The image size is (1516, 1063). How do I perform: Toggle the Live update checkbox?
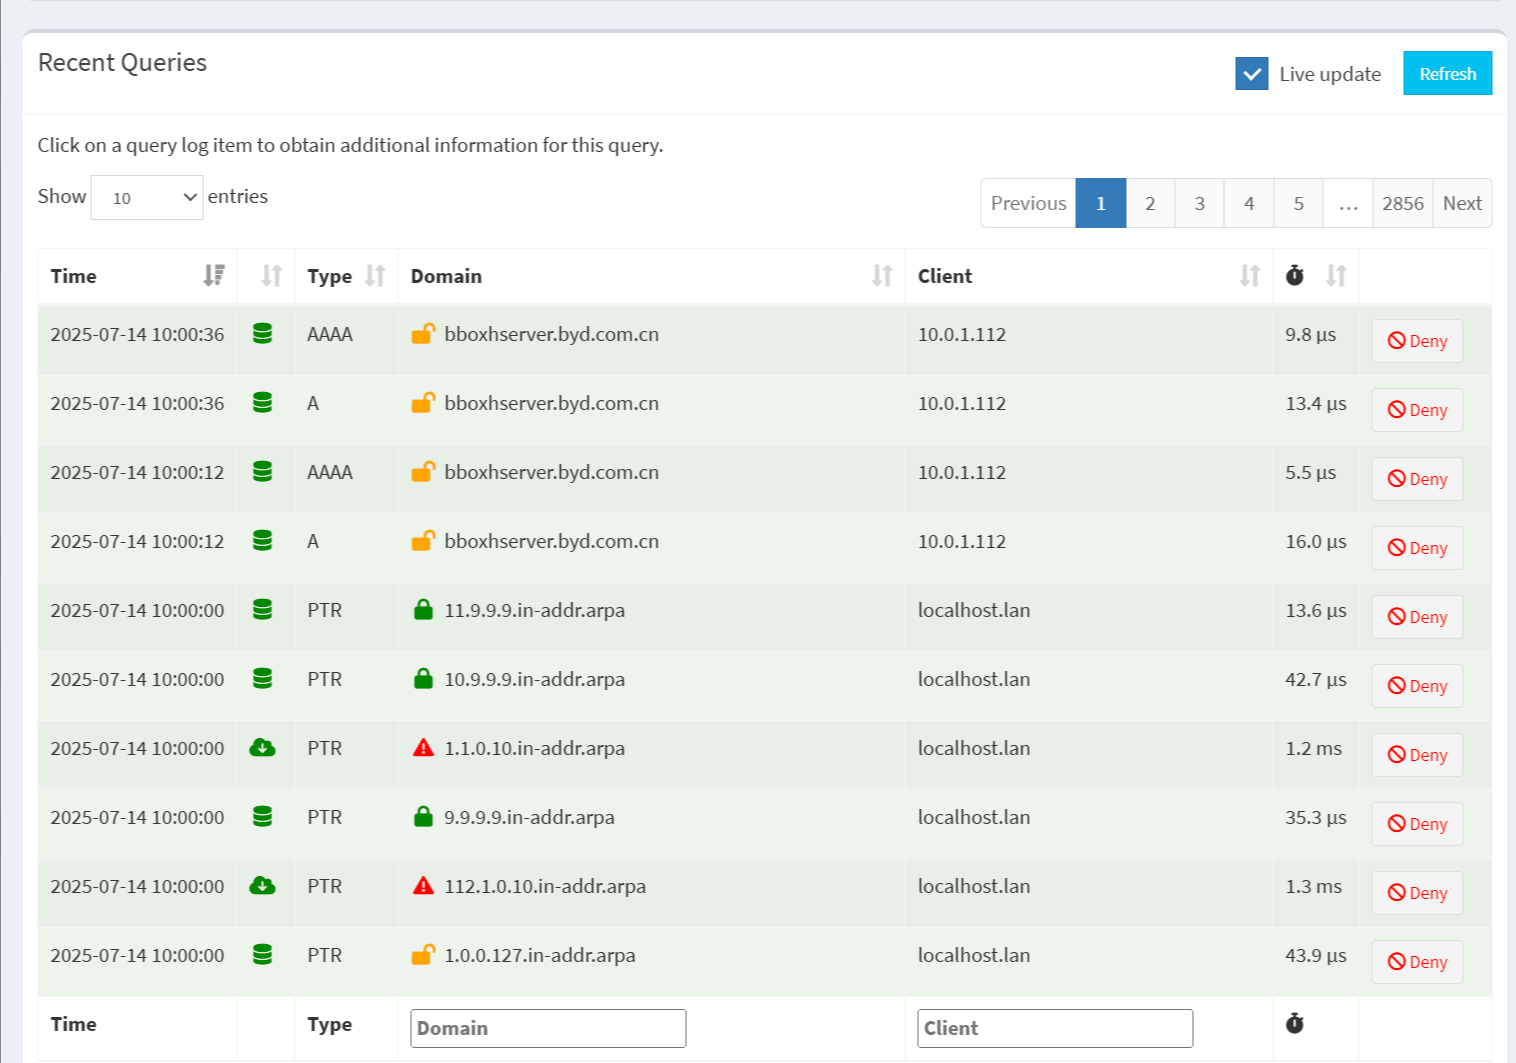coord(1252,74)
